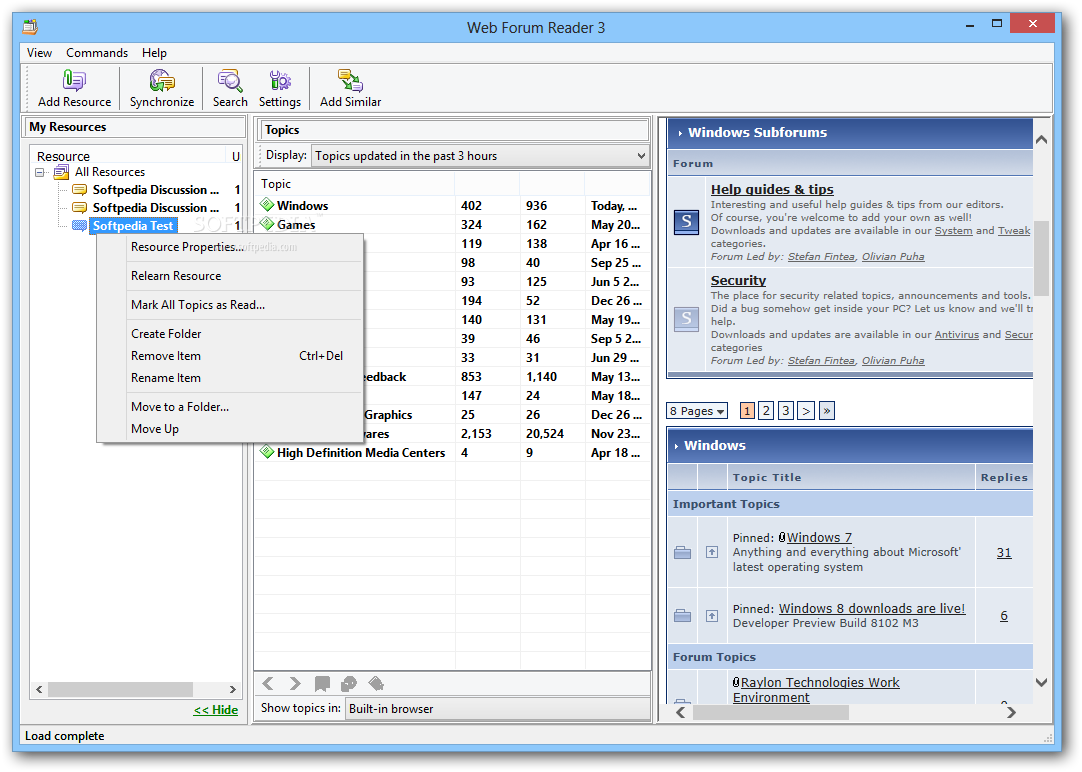Click the next page arrow button
Viewport: 1082px width, 772px height.
click(805, 411)
